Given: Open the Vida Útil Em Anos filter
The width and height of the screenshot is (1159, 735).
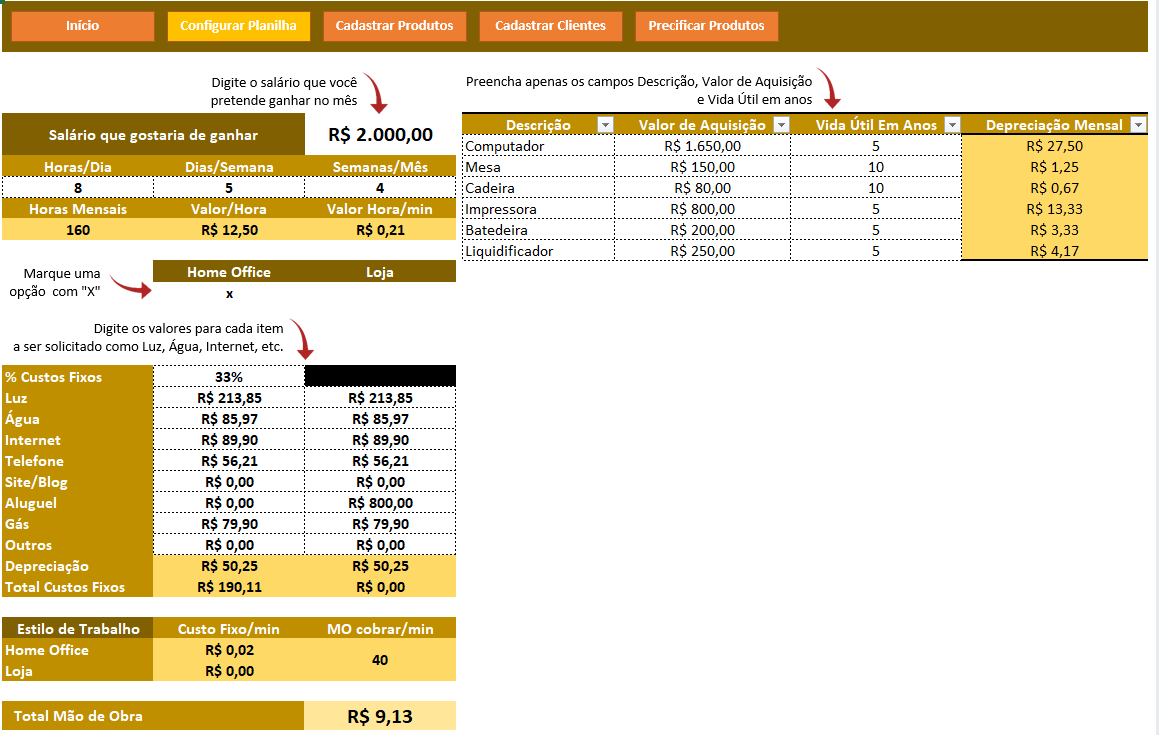Looking at the screenshot, I should coord(951,125).
